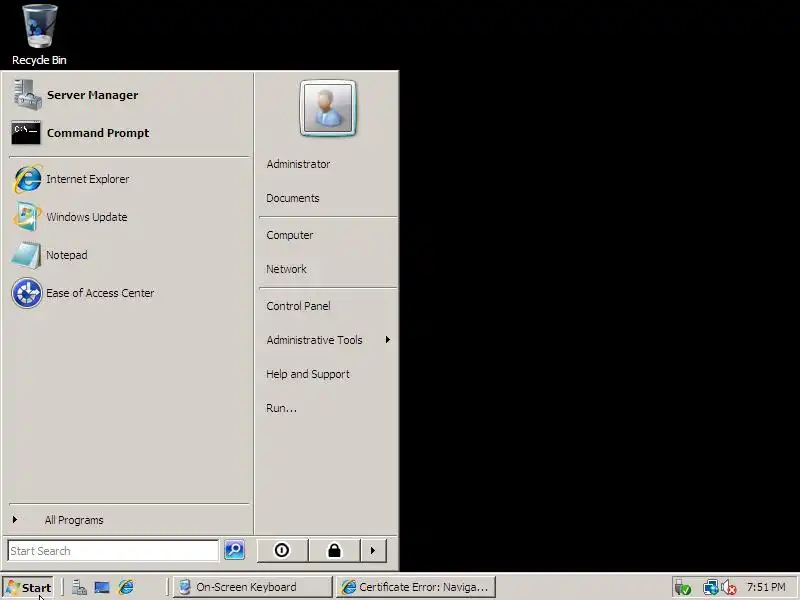Open Server Manager from Start menu

point(129,95)
